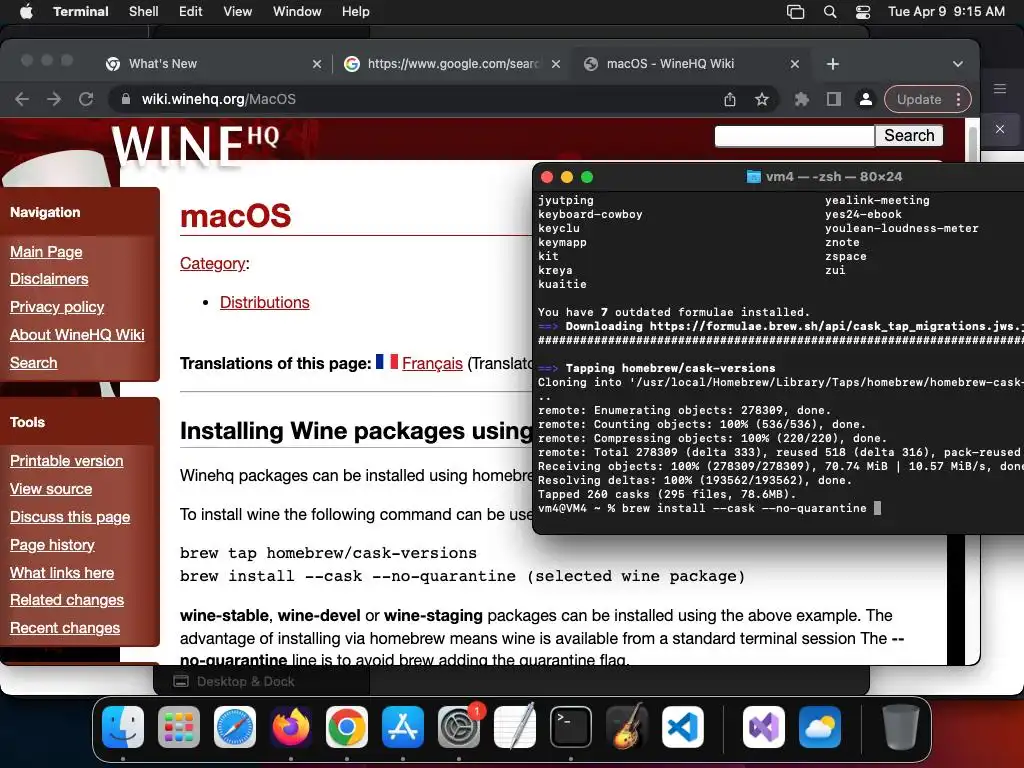Close the What's New tab

point(317,64)
